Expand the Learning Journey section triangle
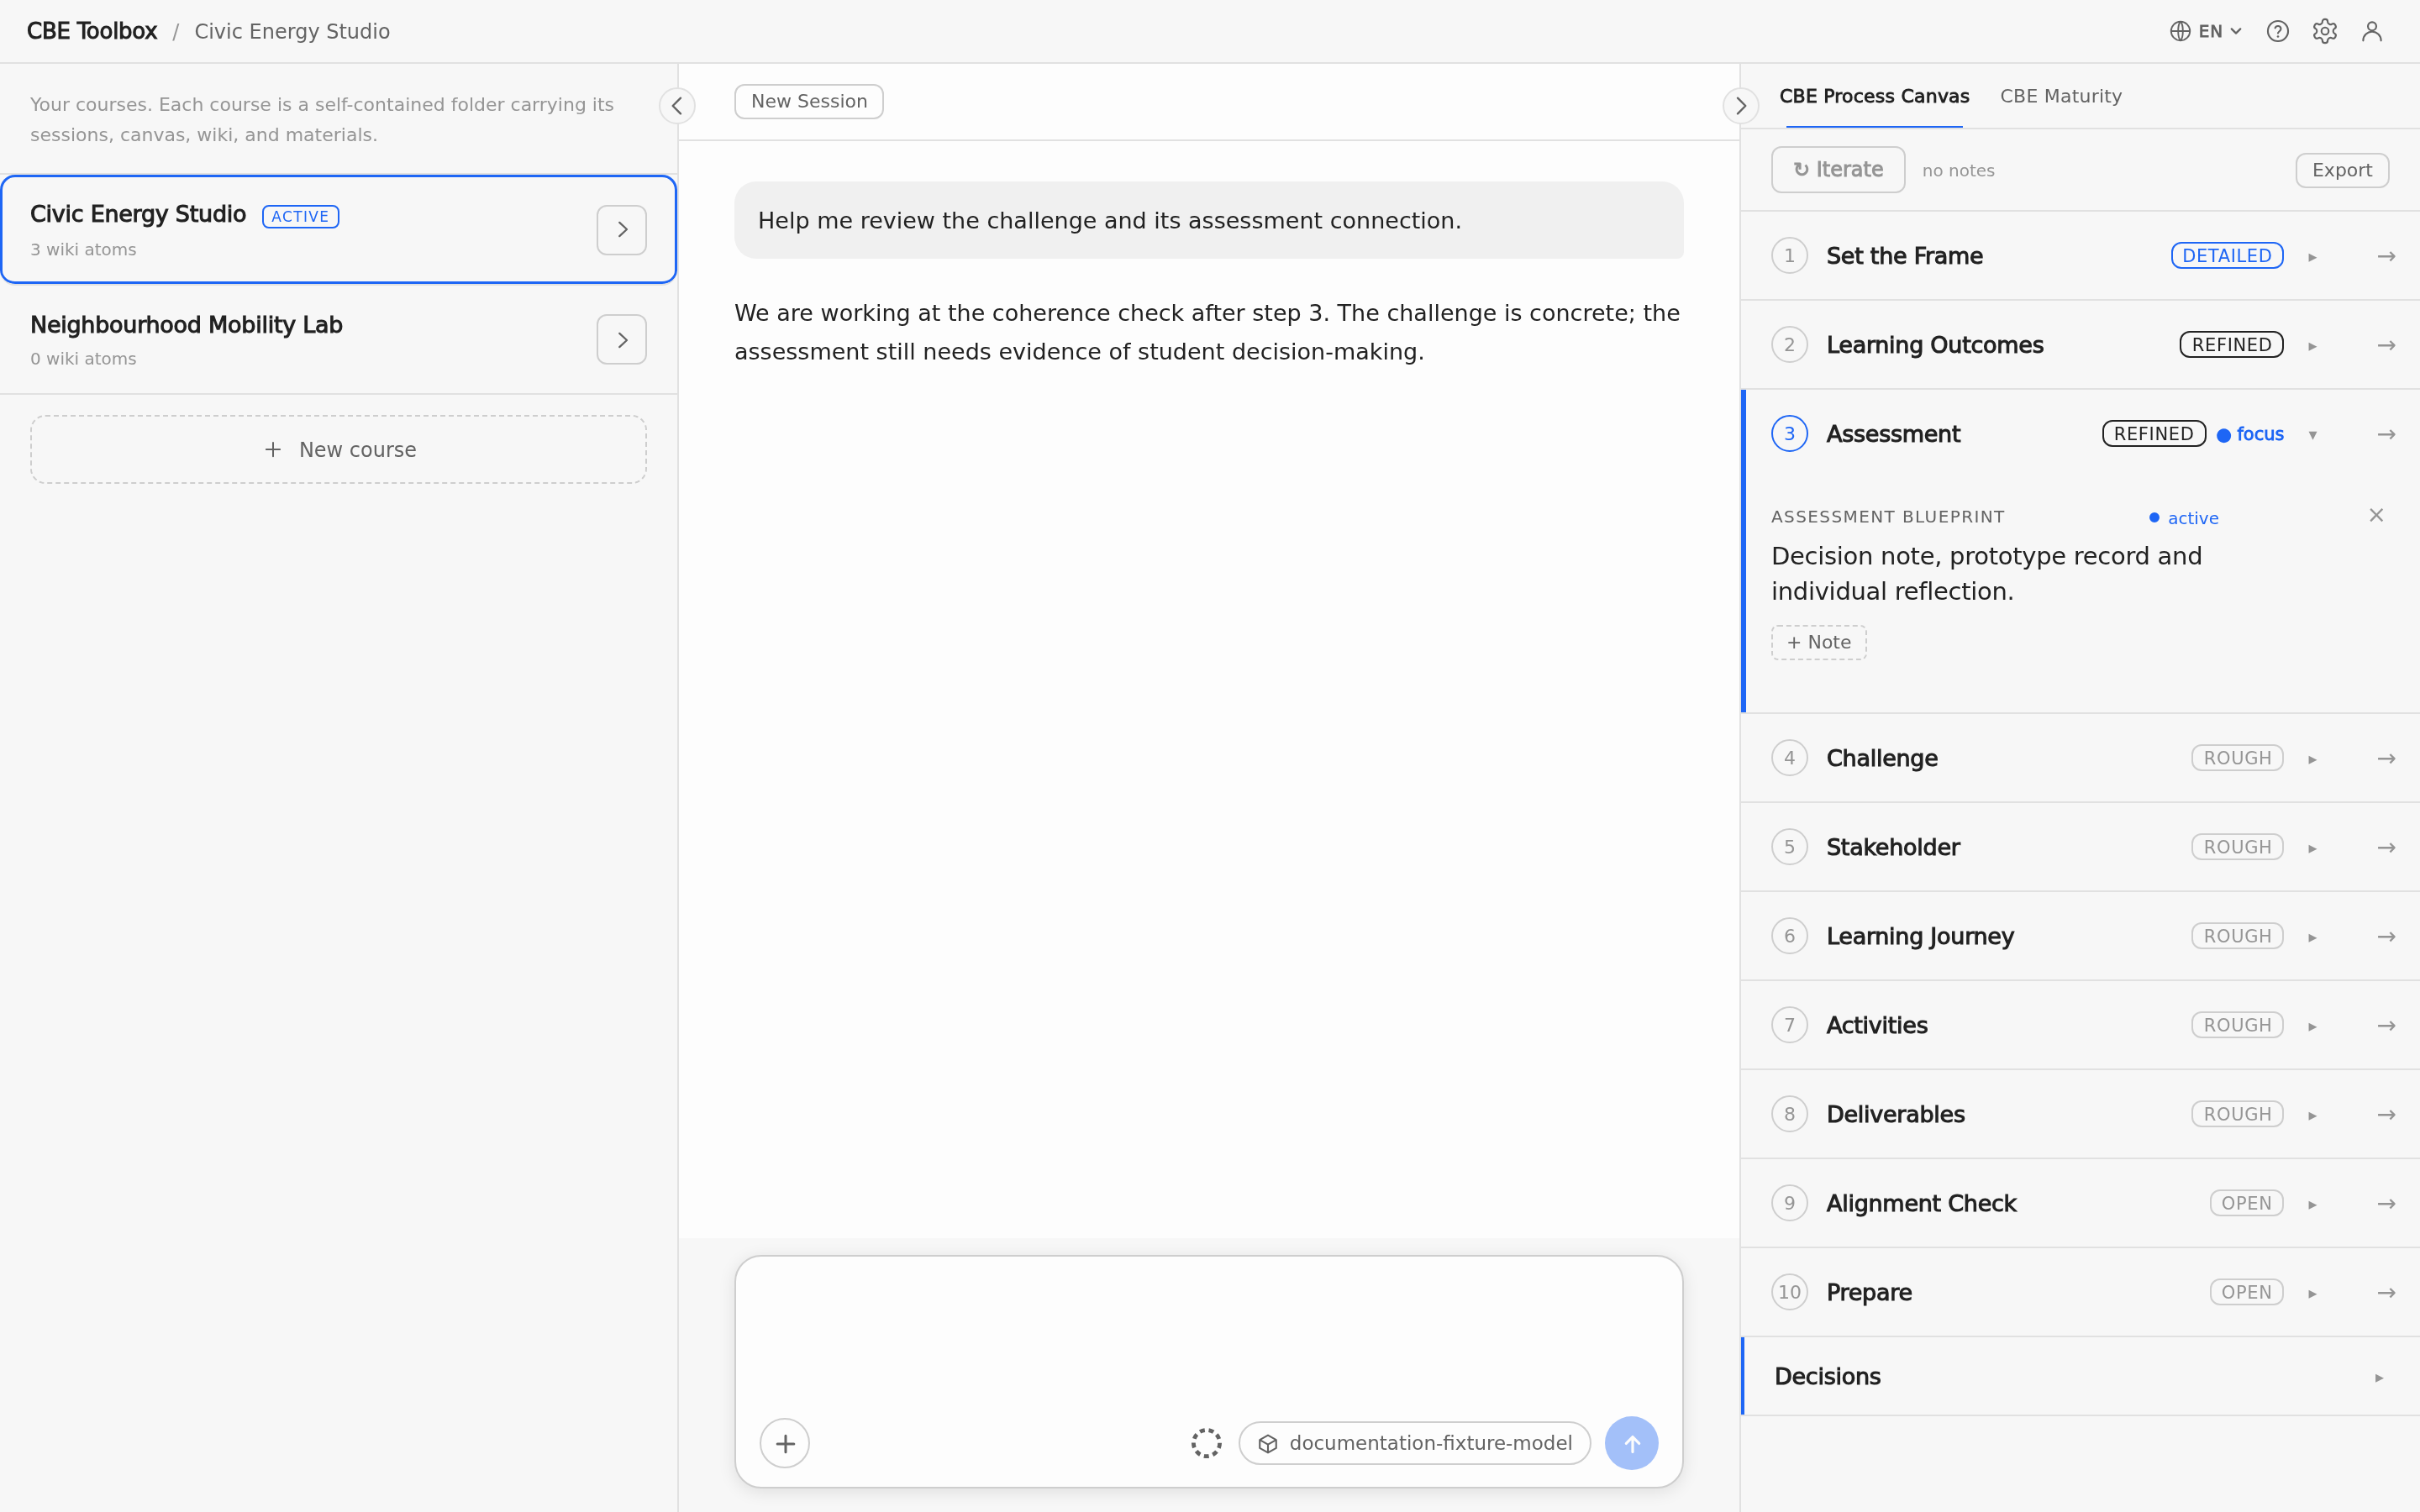This screenshot has height=1512, width=2420. [2312, 938]
